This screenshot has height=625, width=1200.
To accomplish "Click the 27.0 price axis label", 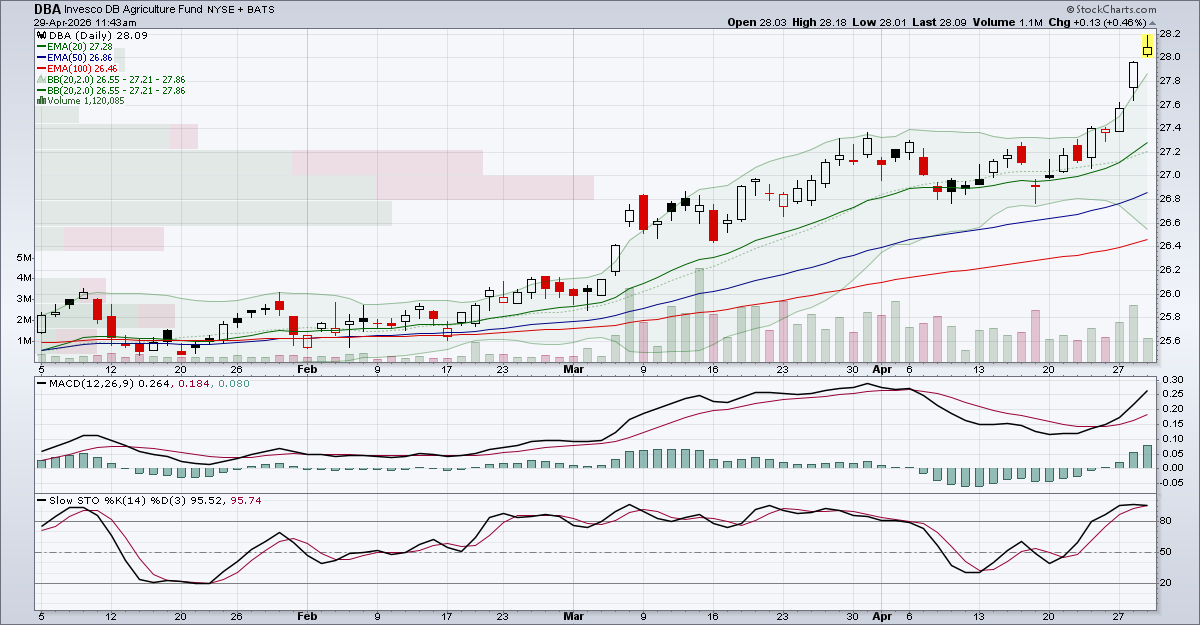I will (x=1171, y=175).
